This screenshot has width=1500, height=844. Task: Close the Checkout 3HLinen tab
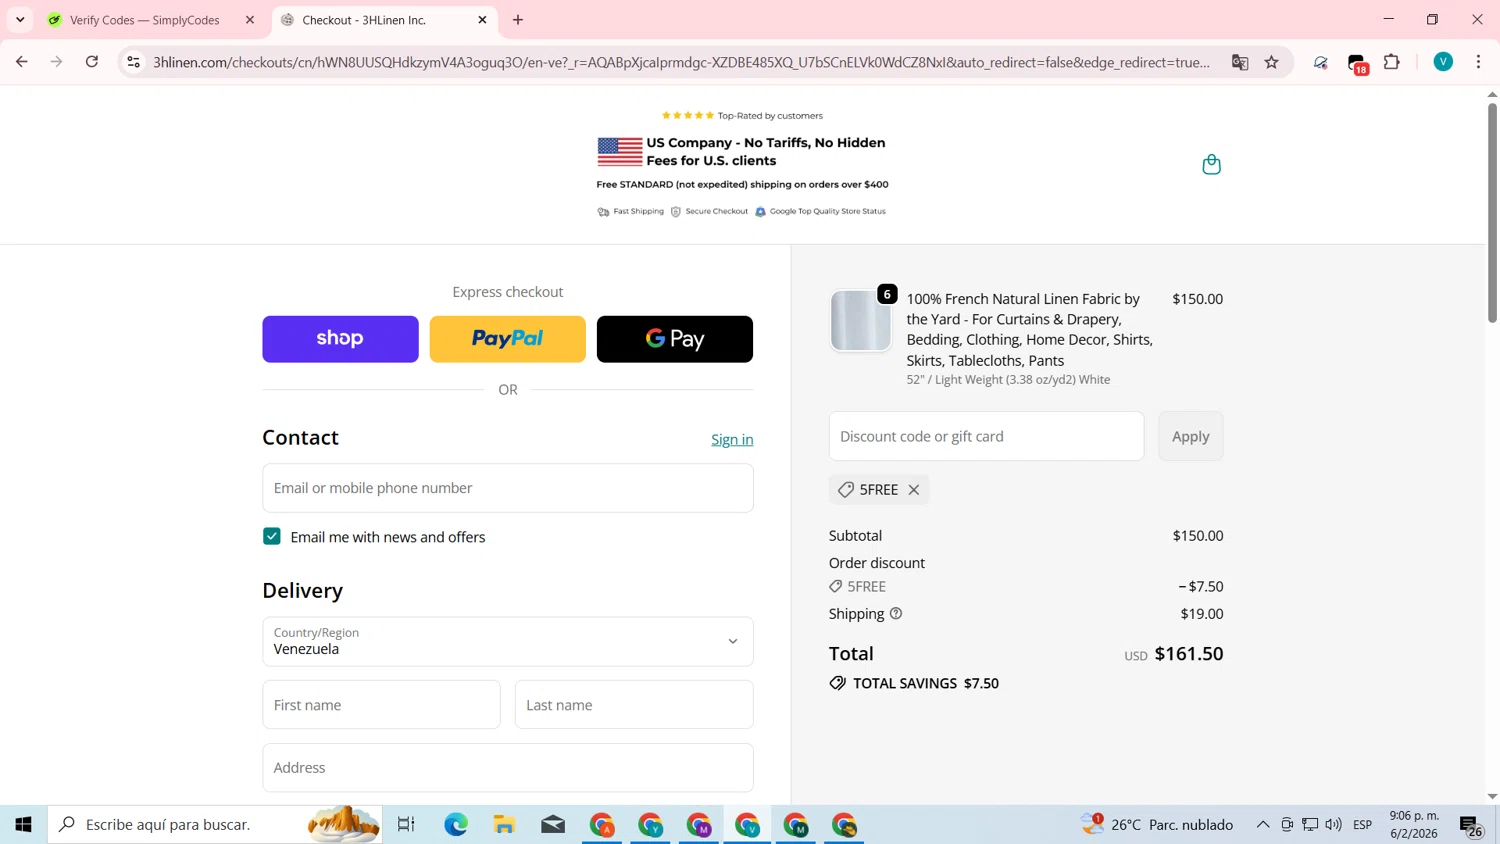[x=482, y=20]
